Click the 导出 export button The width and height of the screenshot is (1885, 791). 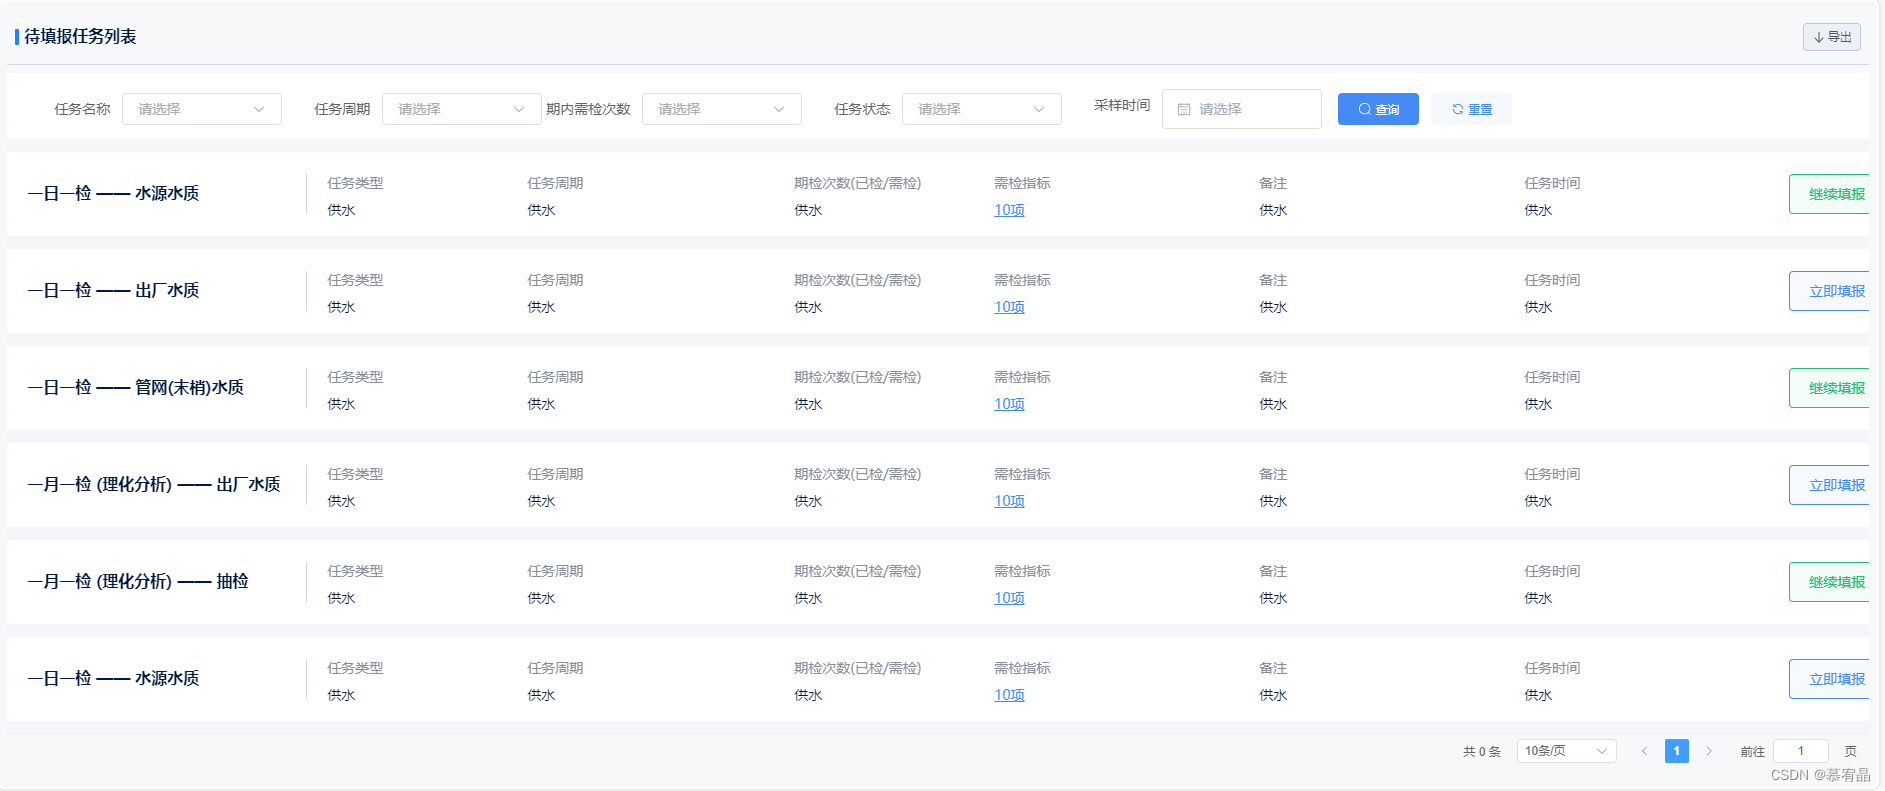tap(1831, 37)
